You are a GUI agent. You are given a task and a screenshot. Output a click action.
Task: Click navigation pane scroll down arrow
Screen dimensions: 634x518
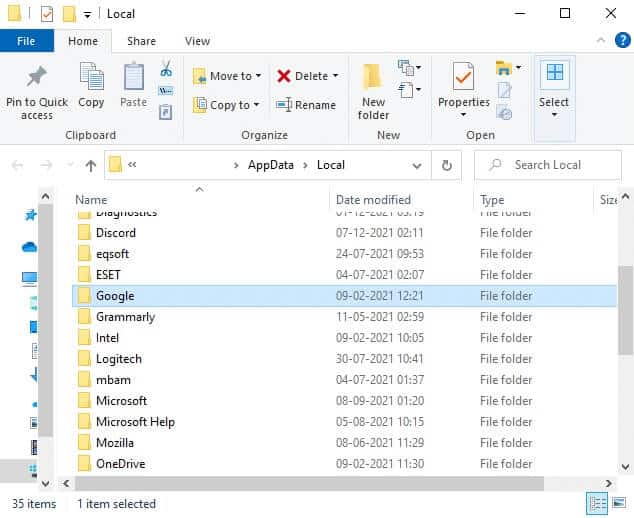coord(45,484)
